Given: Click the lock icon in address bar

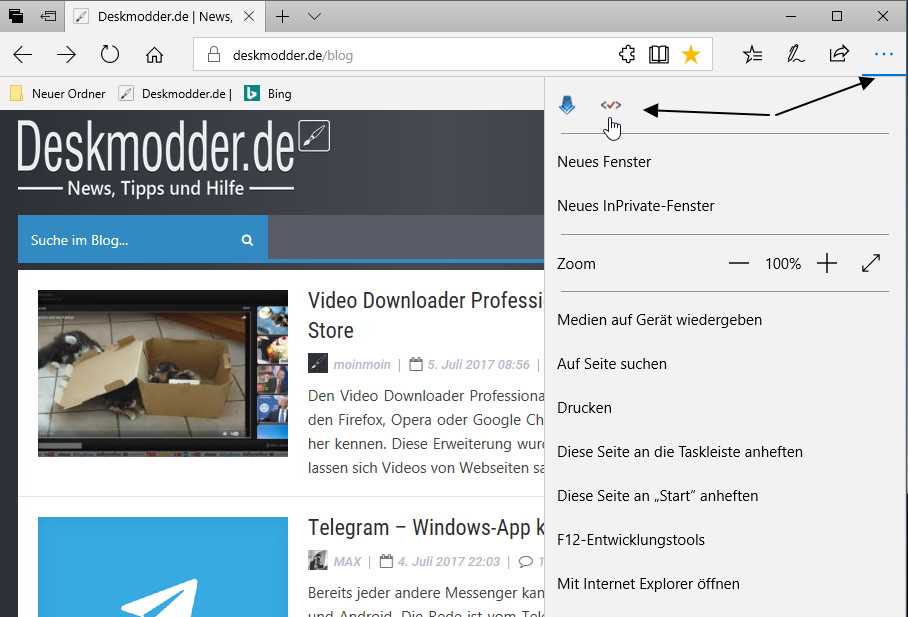Looking at the screenshot, I should [214, 55].
